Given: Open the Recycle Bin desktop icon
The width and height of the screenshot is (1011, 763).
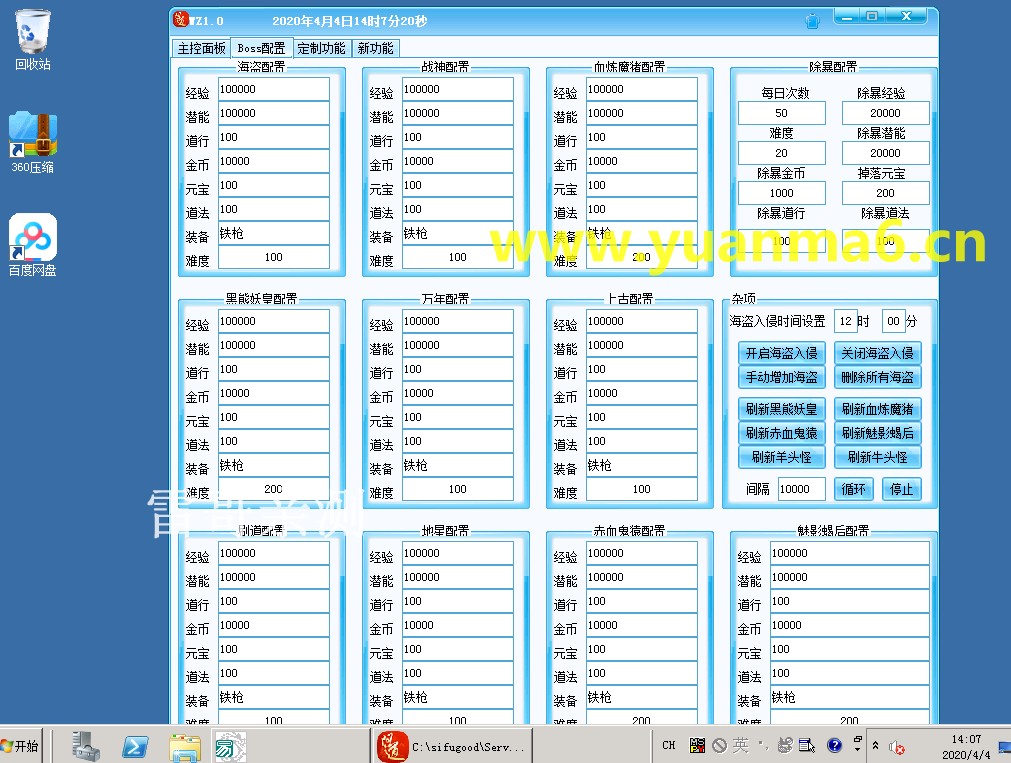Looking at the screenshot, I should pos(33,38).
